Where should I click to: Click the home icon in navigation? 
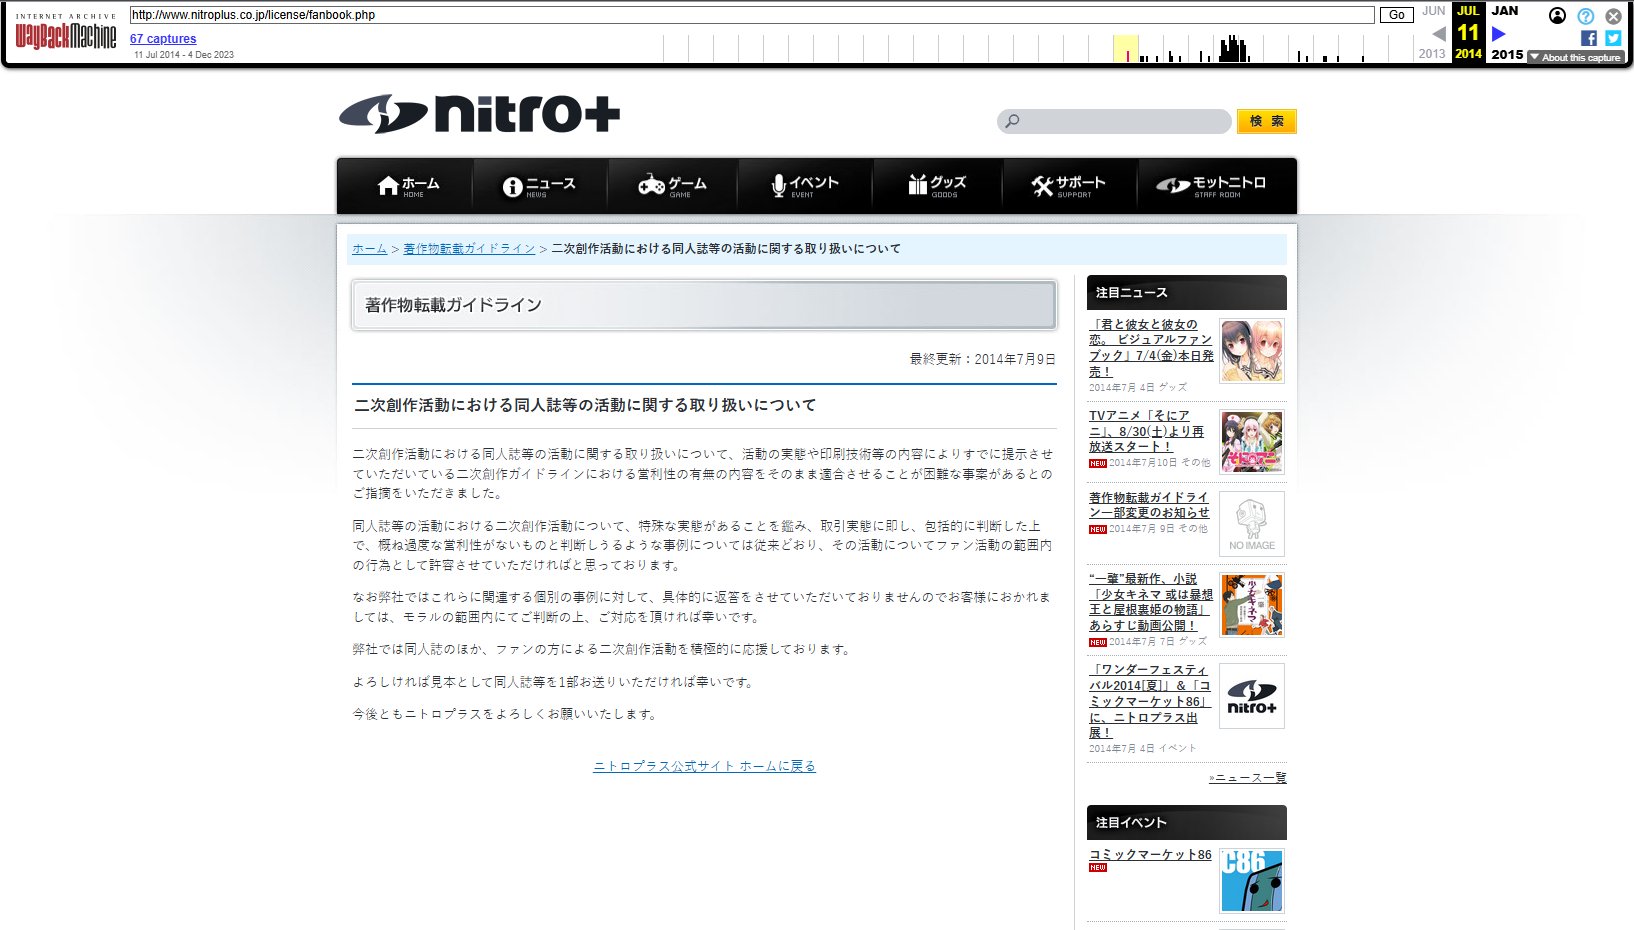388,186
